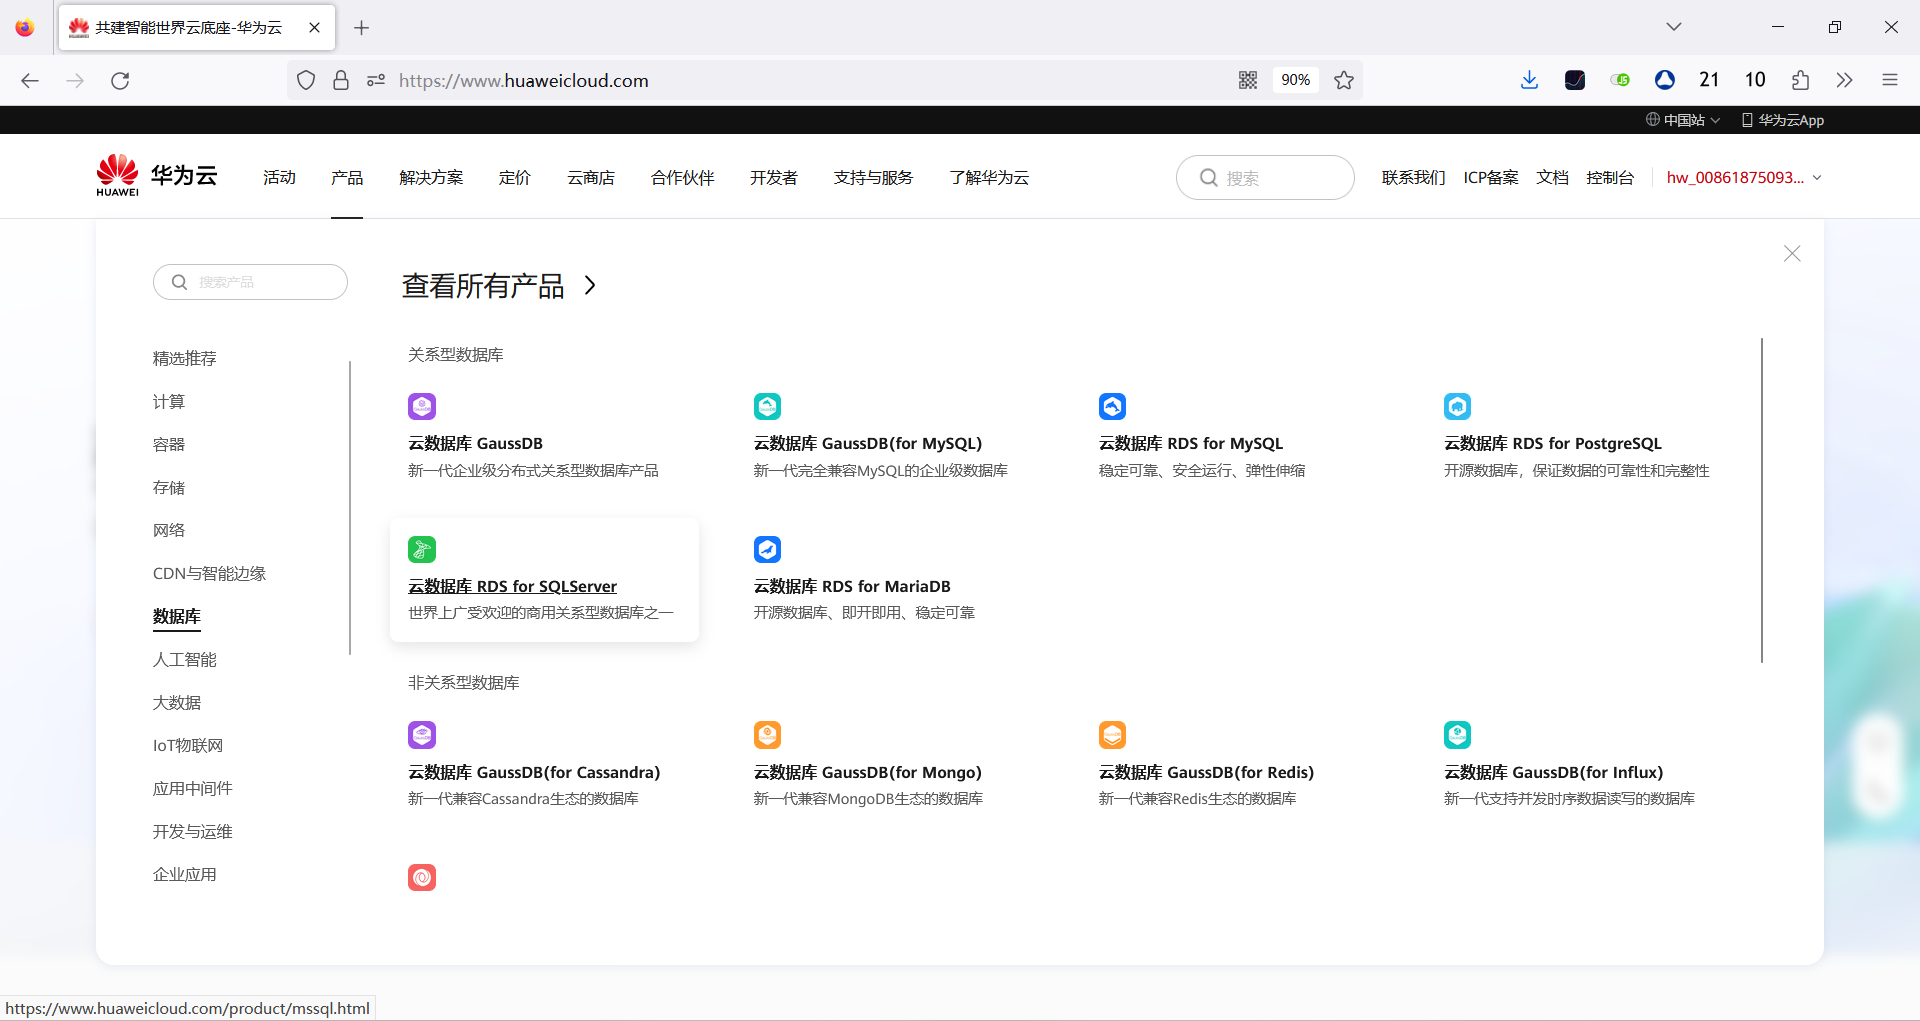The height and width of the screenshot is (1021, 1920).
Task: Click the 云数据库 GaussDB purple product icon
Action: click(421, 406)
